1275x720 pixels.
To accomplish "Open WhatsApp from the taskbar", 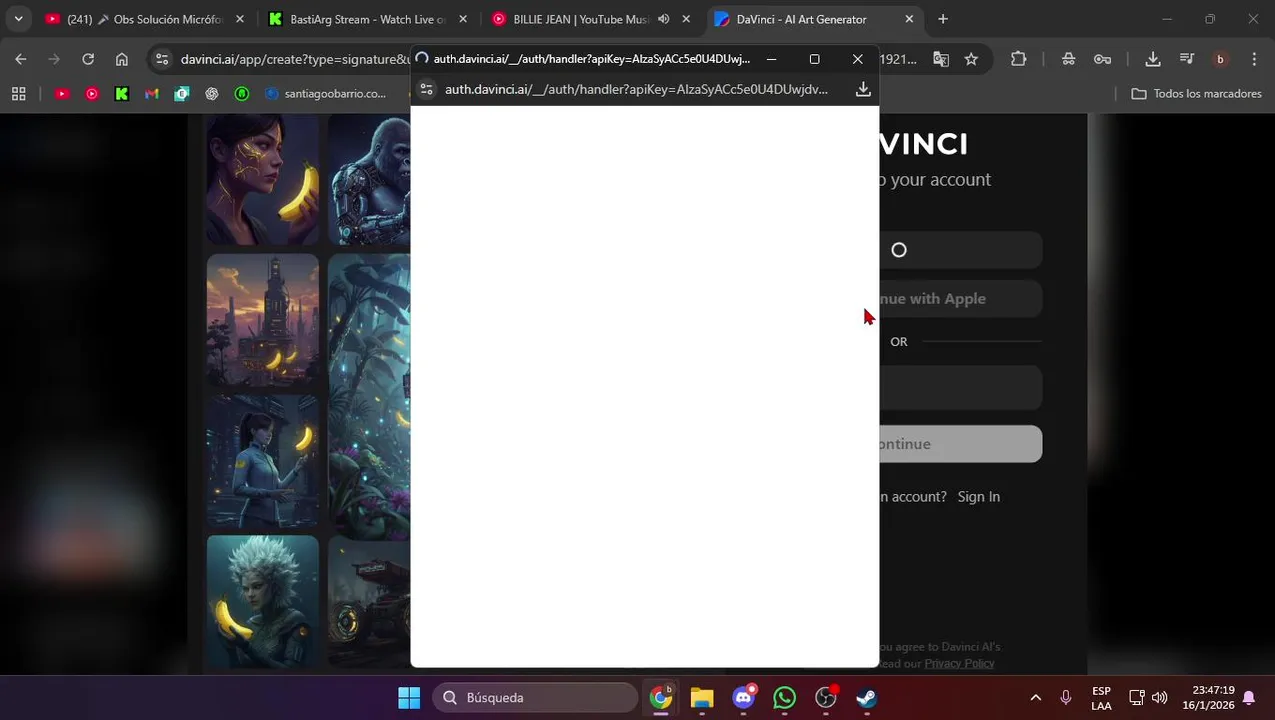I will click(784, 698).
